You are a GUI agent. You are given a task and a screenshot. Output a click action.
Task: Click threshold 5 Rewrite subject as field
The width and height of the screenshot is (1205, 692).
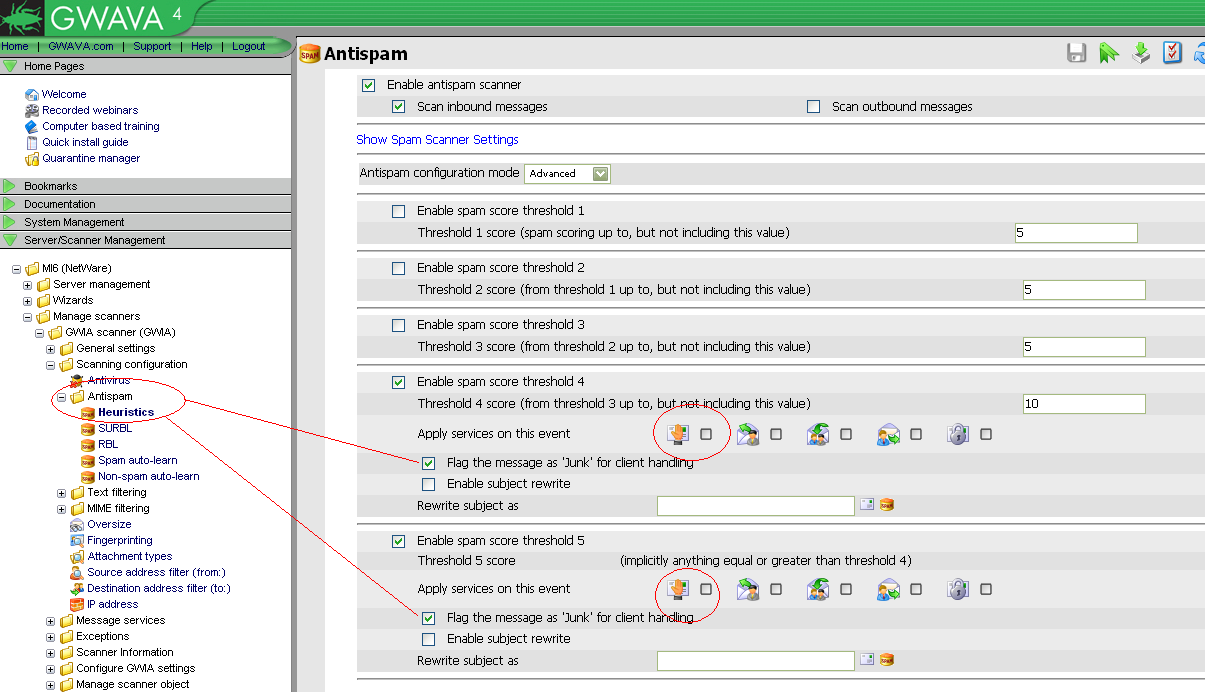tap(756, 660)
